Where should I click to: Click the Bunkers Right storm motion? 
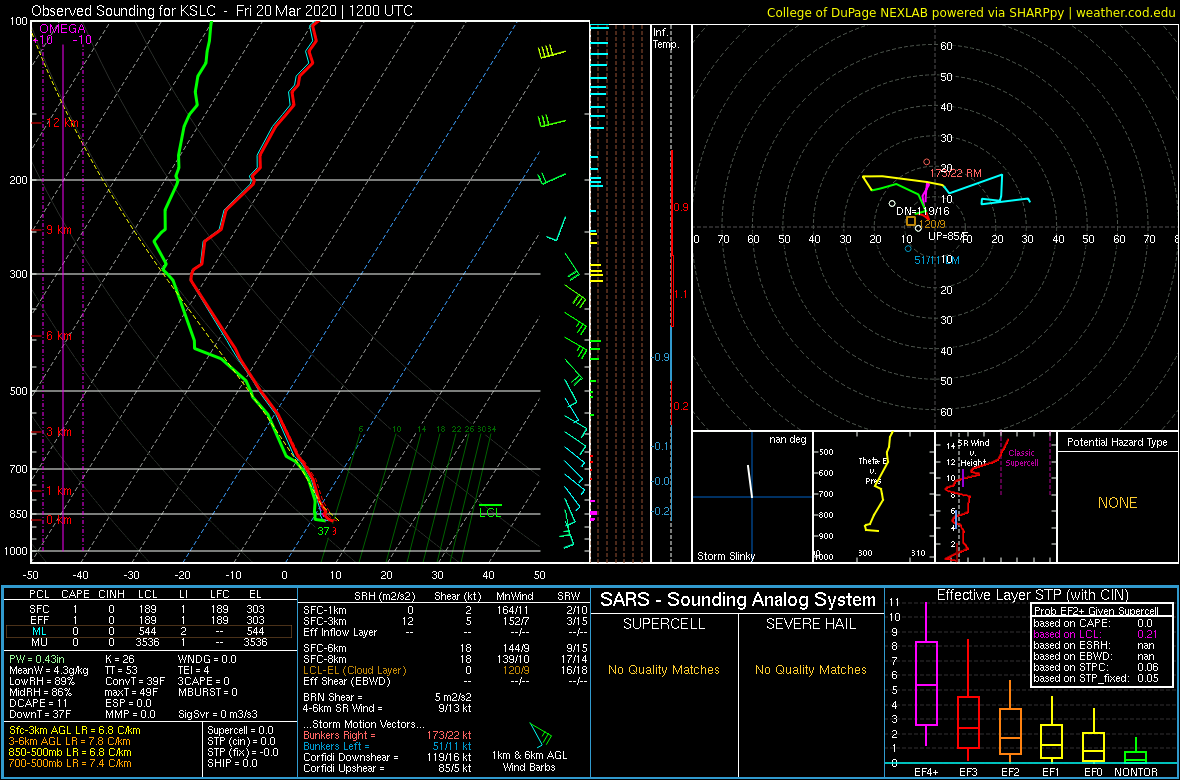[x=387, y=735]
